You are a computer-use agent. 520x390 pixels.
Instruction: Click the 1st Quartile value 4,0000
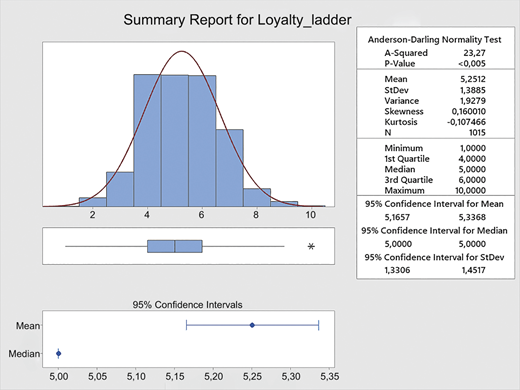click(x=472, y=159)
